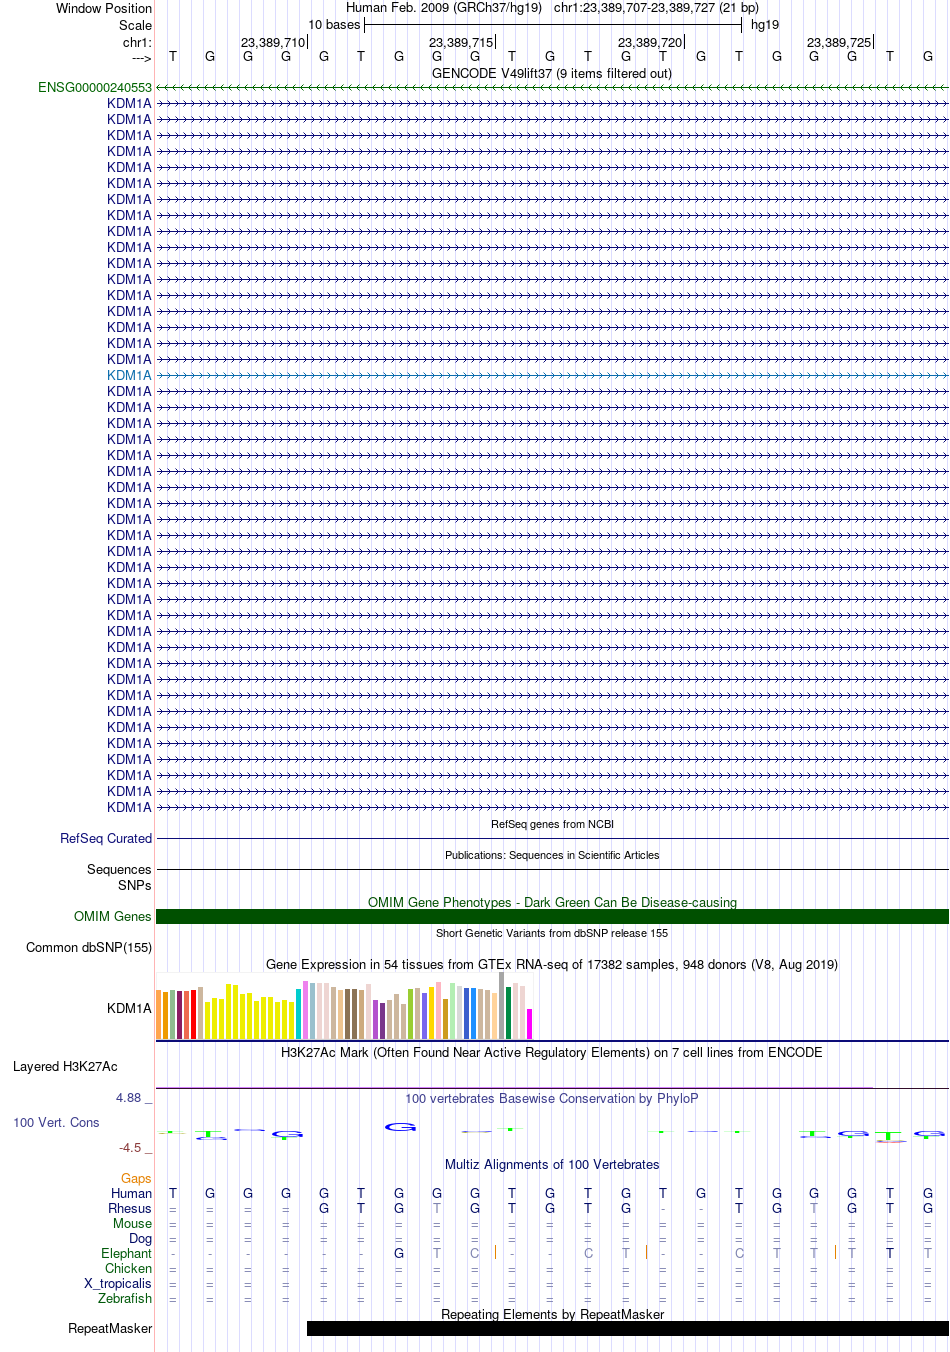The width and height of the screenshot is (950, 1352).
Task: Click the Rhesus species label
Action: [x=130, y=1209]
